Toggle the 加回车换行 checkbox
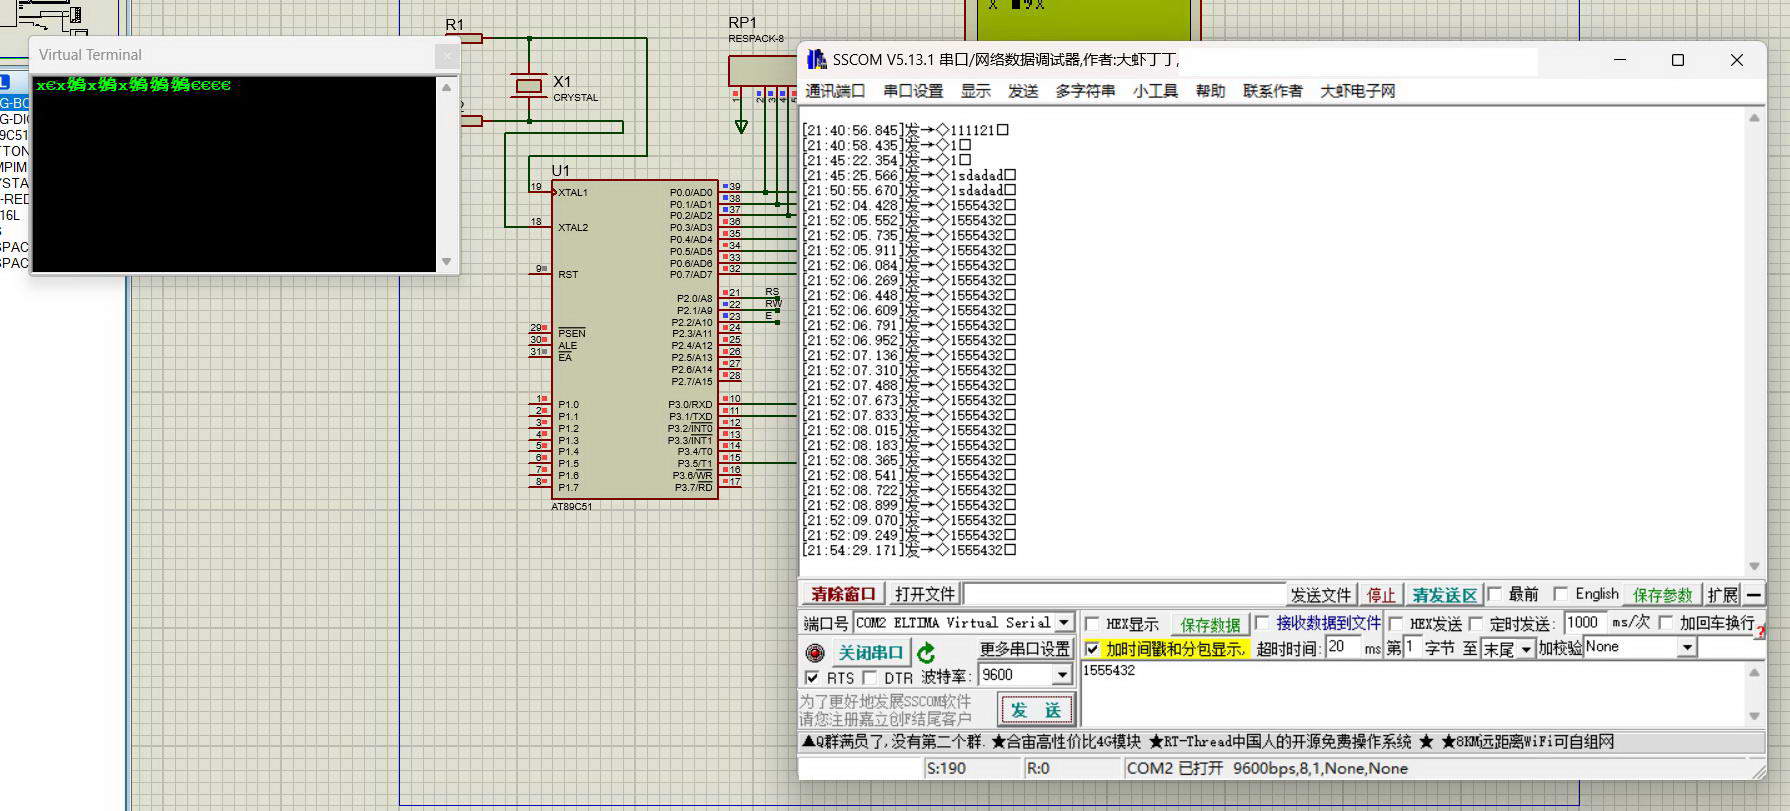This screenshot has width=1790, height=811. point(1665,623)
